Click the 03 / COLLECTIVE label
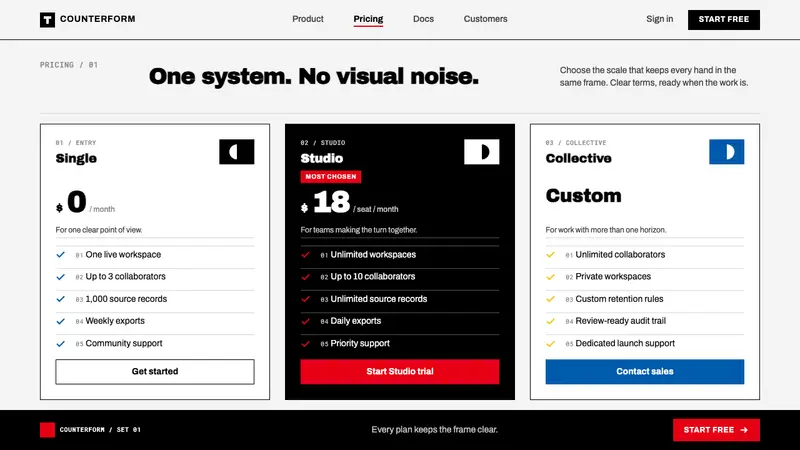800x450 pixels. (x=576, y=143)
